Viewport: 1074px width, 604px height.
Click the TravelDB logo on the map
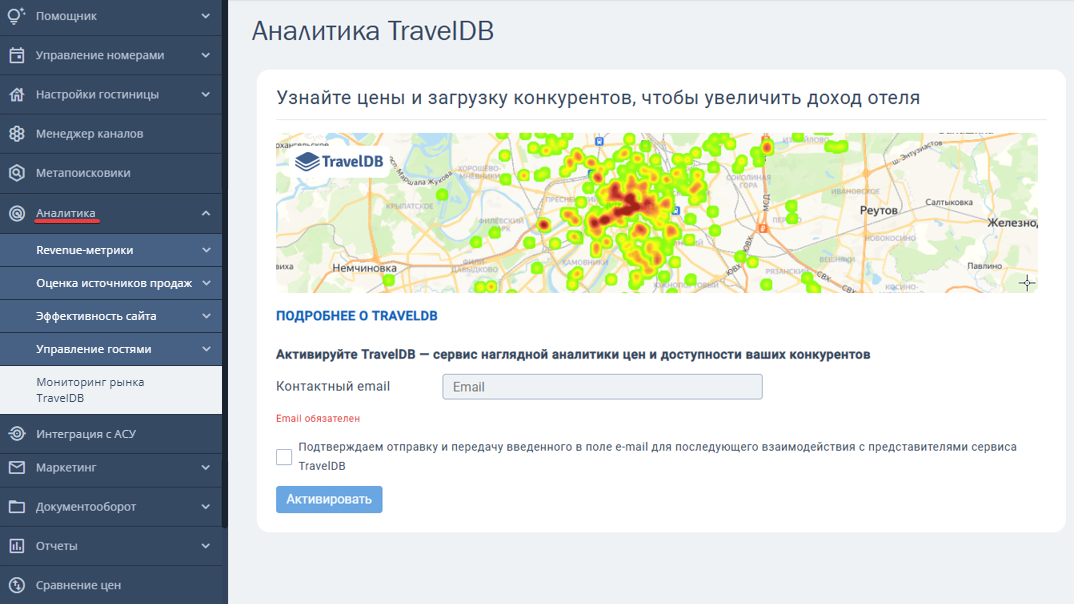click(339, 161)
